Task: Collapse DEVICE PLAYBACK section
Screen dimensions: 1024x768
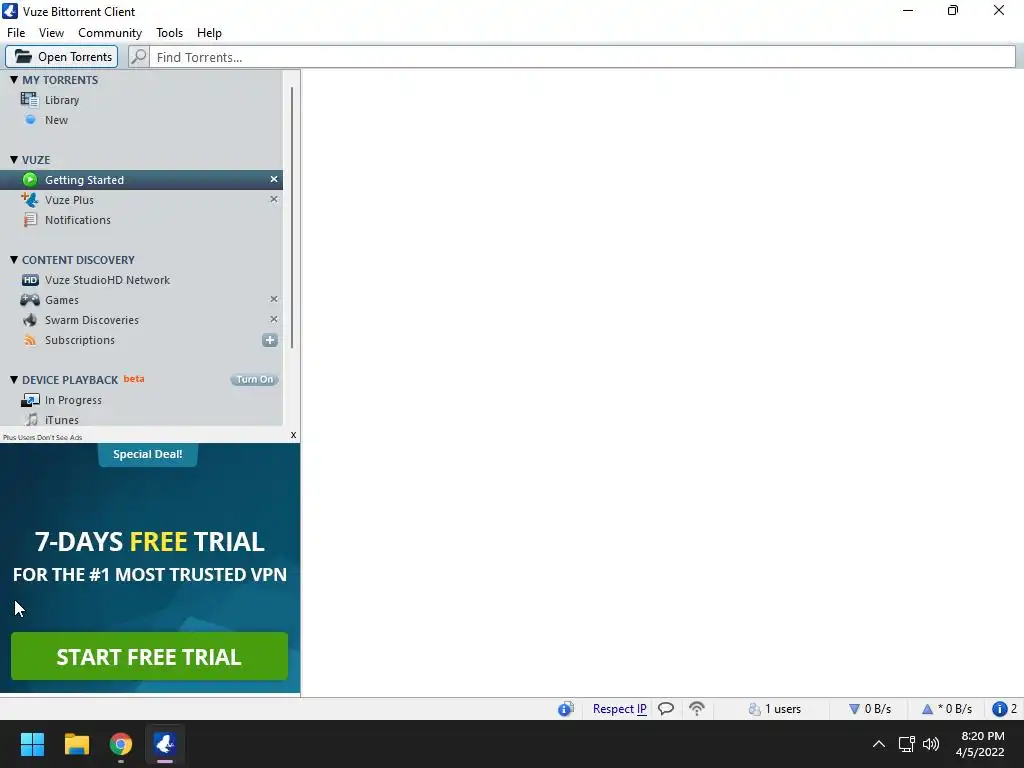Action: (x=14, y=379)
